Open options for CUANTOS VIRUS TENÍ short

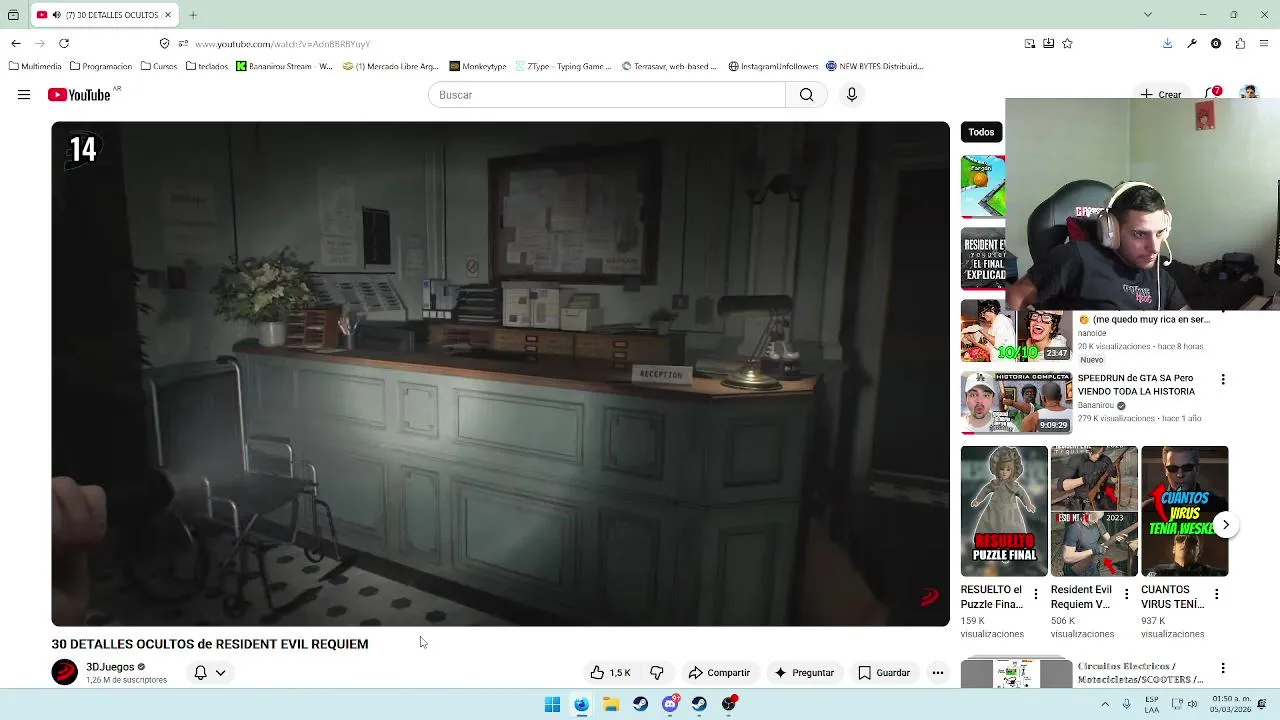(1216, 594)
